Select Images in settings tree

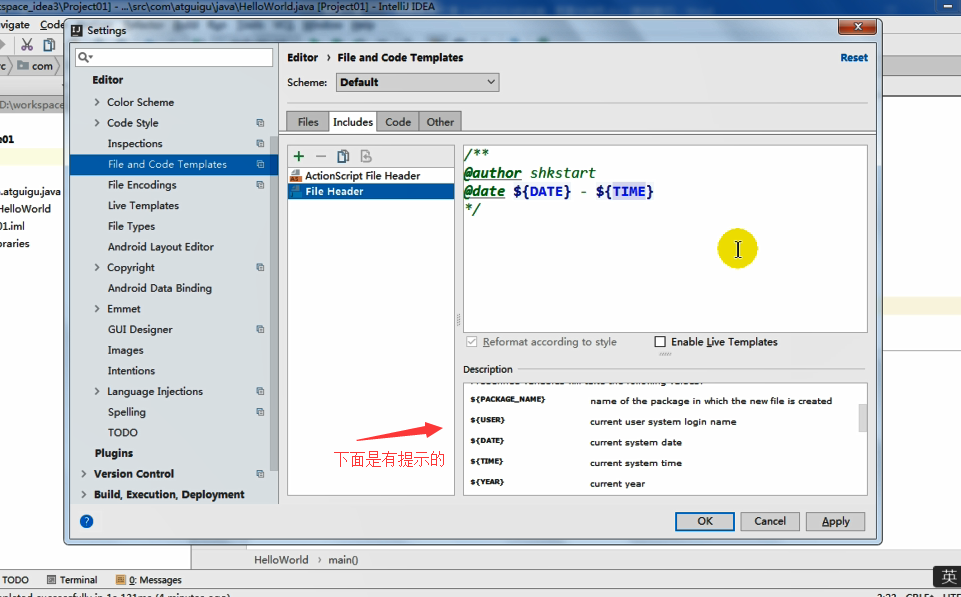pyautogui.click(x=125, y=350)
